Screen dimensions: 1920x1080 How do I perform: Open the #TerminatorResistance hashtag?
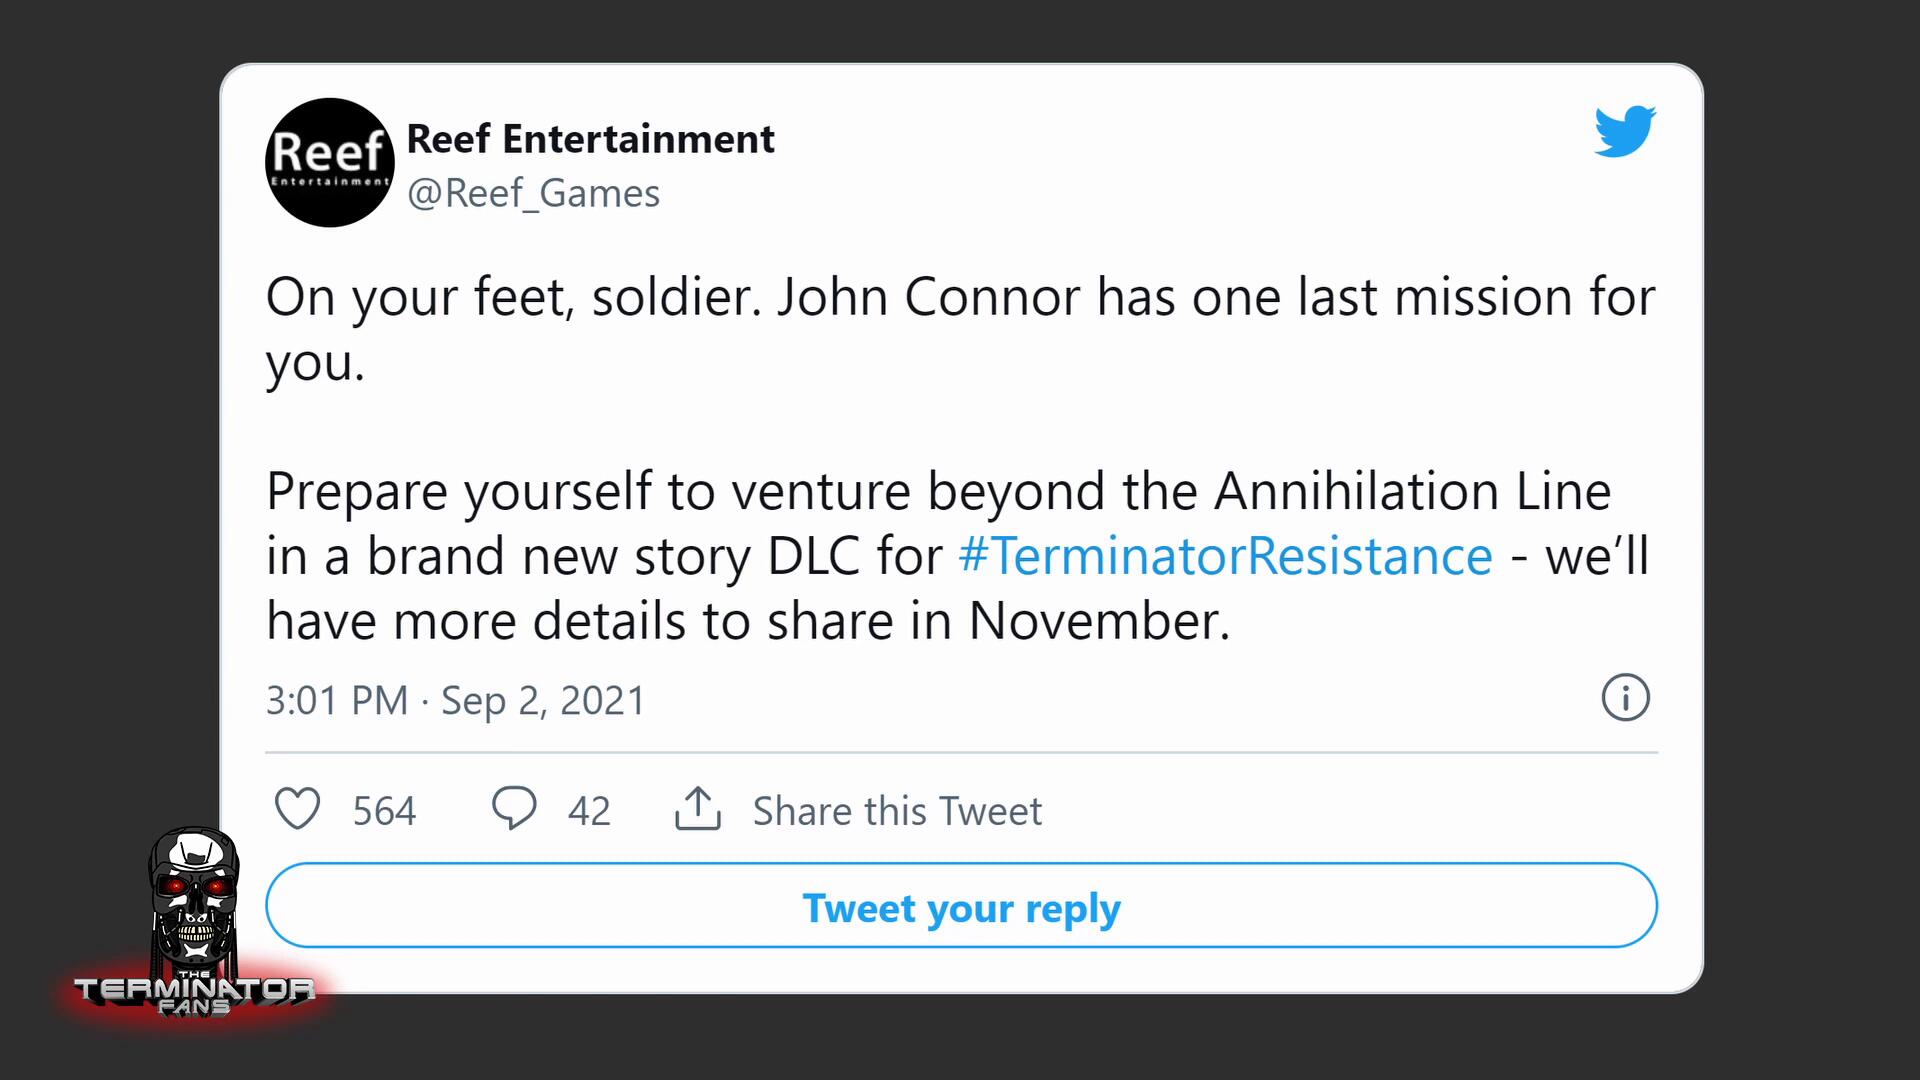click(1225, 556)
